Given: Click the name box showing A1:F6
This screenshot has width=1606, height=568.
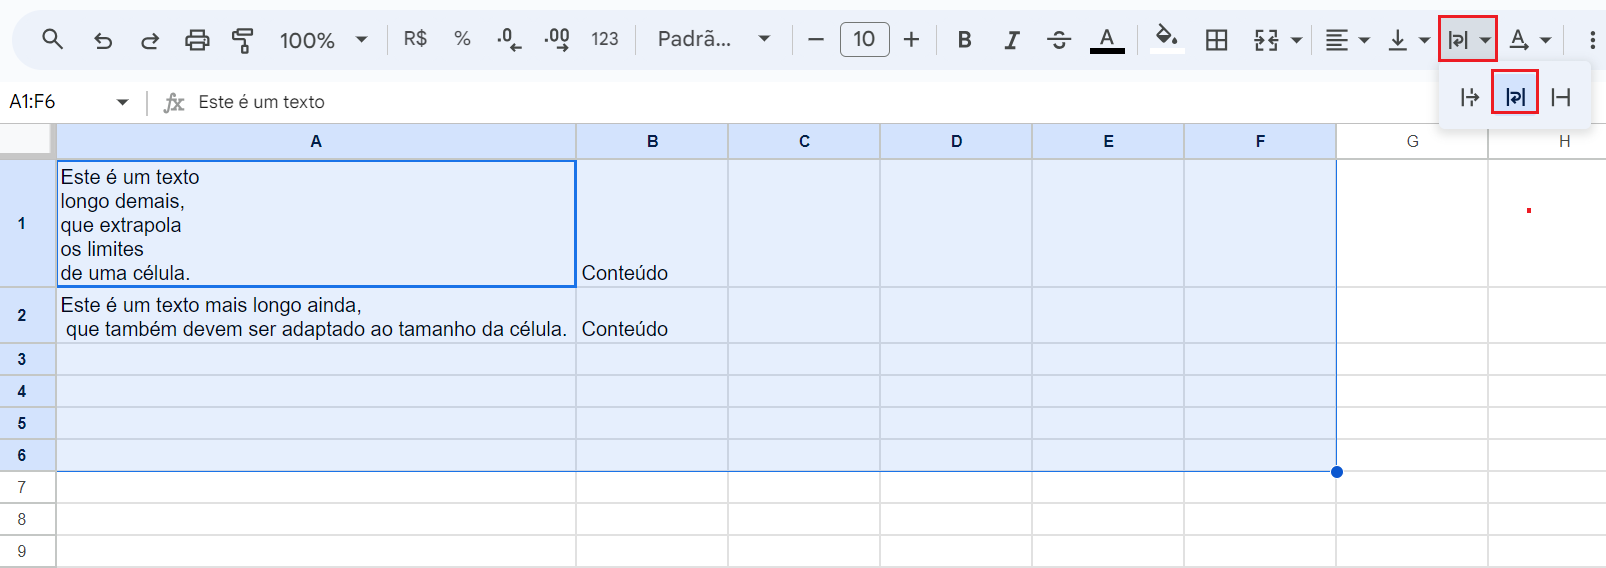Looking at the screenshot, I should tap(70, 102).
